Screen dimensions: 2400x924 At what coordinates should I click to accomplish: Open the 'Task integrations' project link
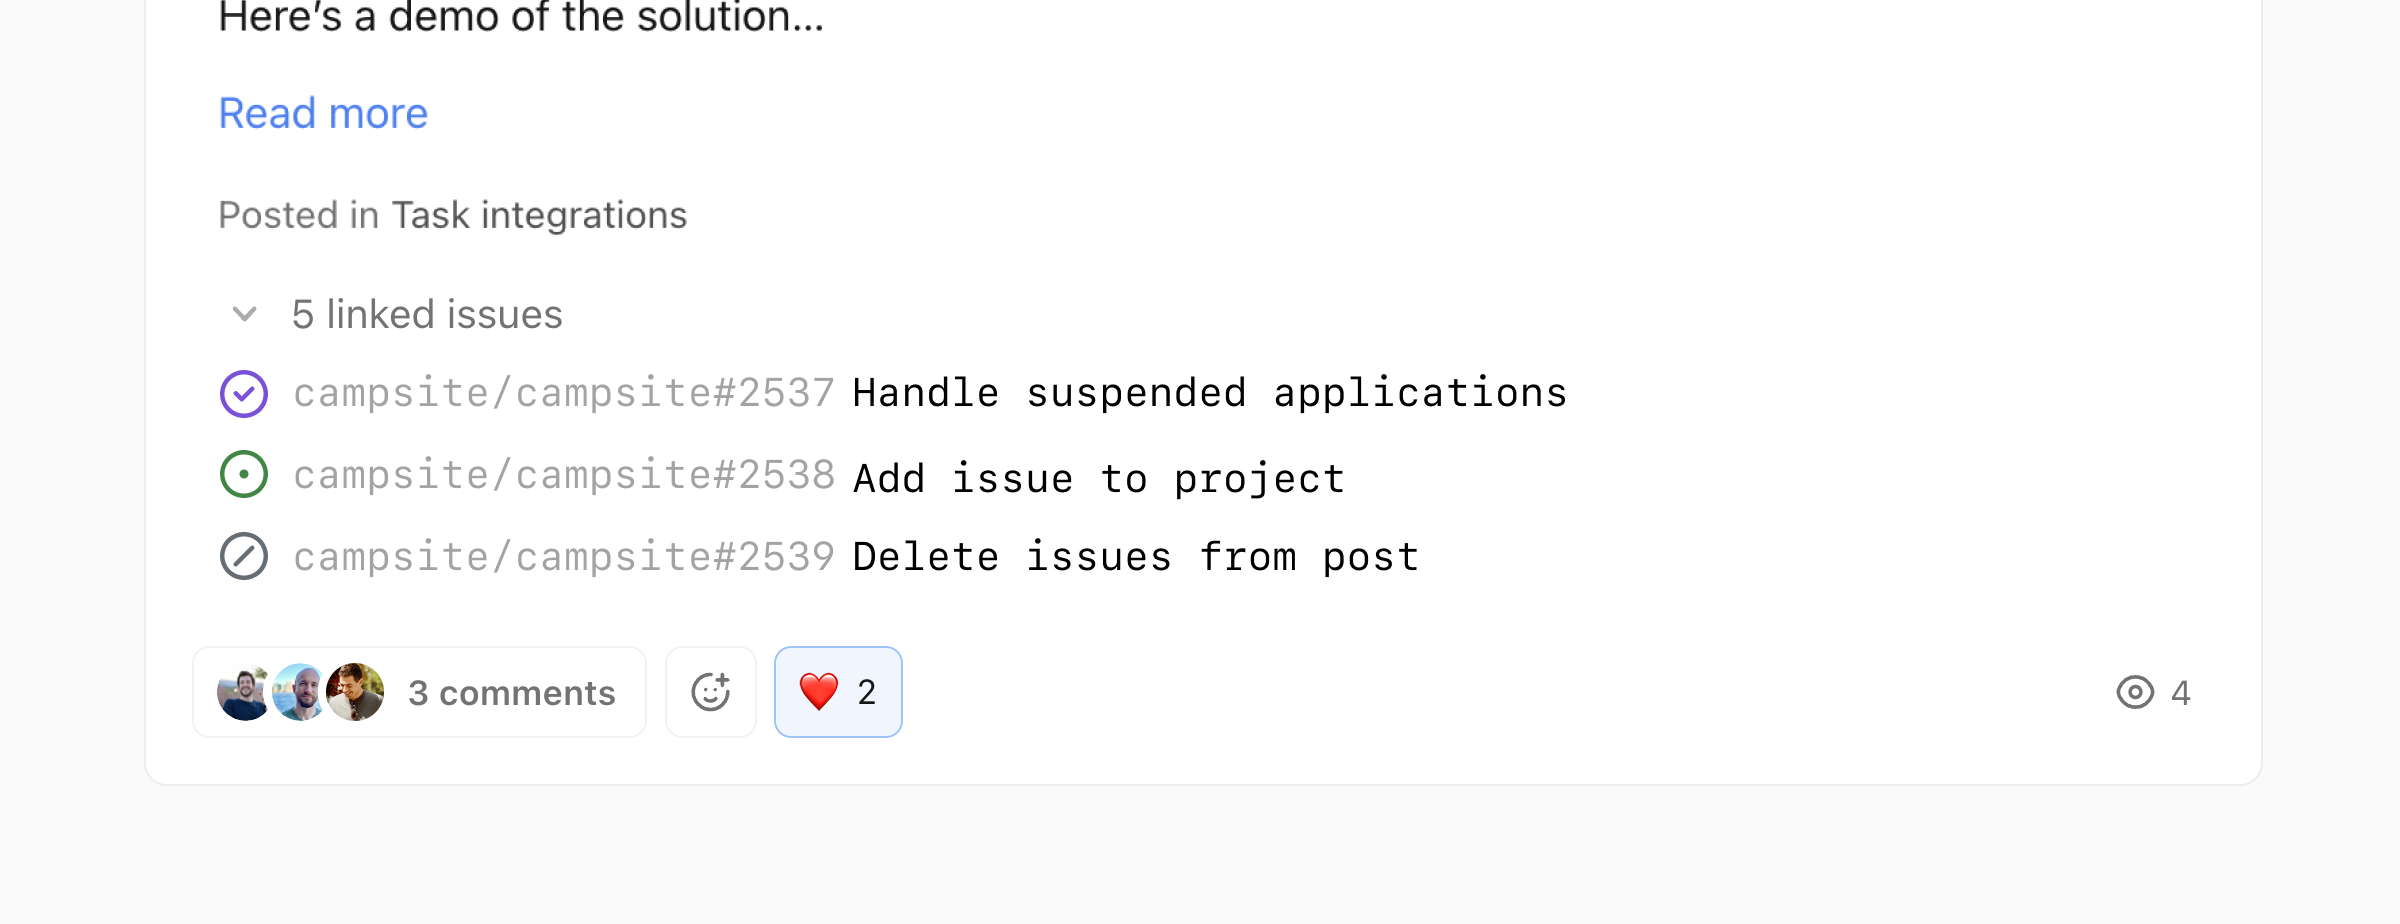tap(539, 216)
